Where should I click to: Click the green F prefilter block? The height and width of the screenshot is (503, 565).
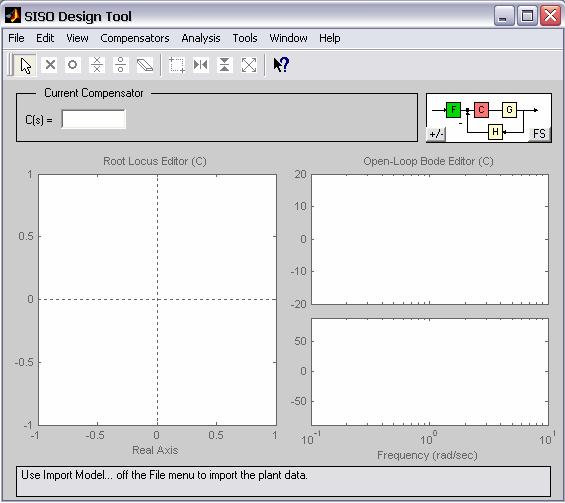[453, 110]
